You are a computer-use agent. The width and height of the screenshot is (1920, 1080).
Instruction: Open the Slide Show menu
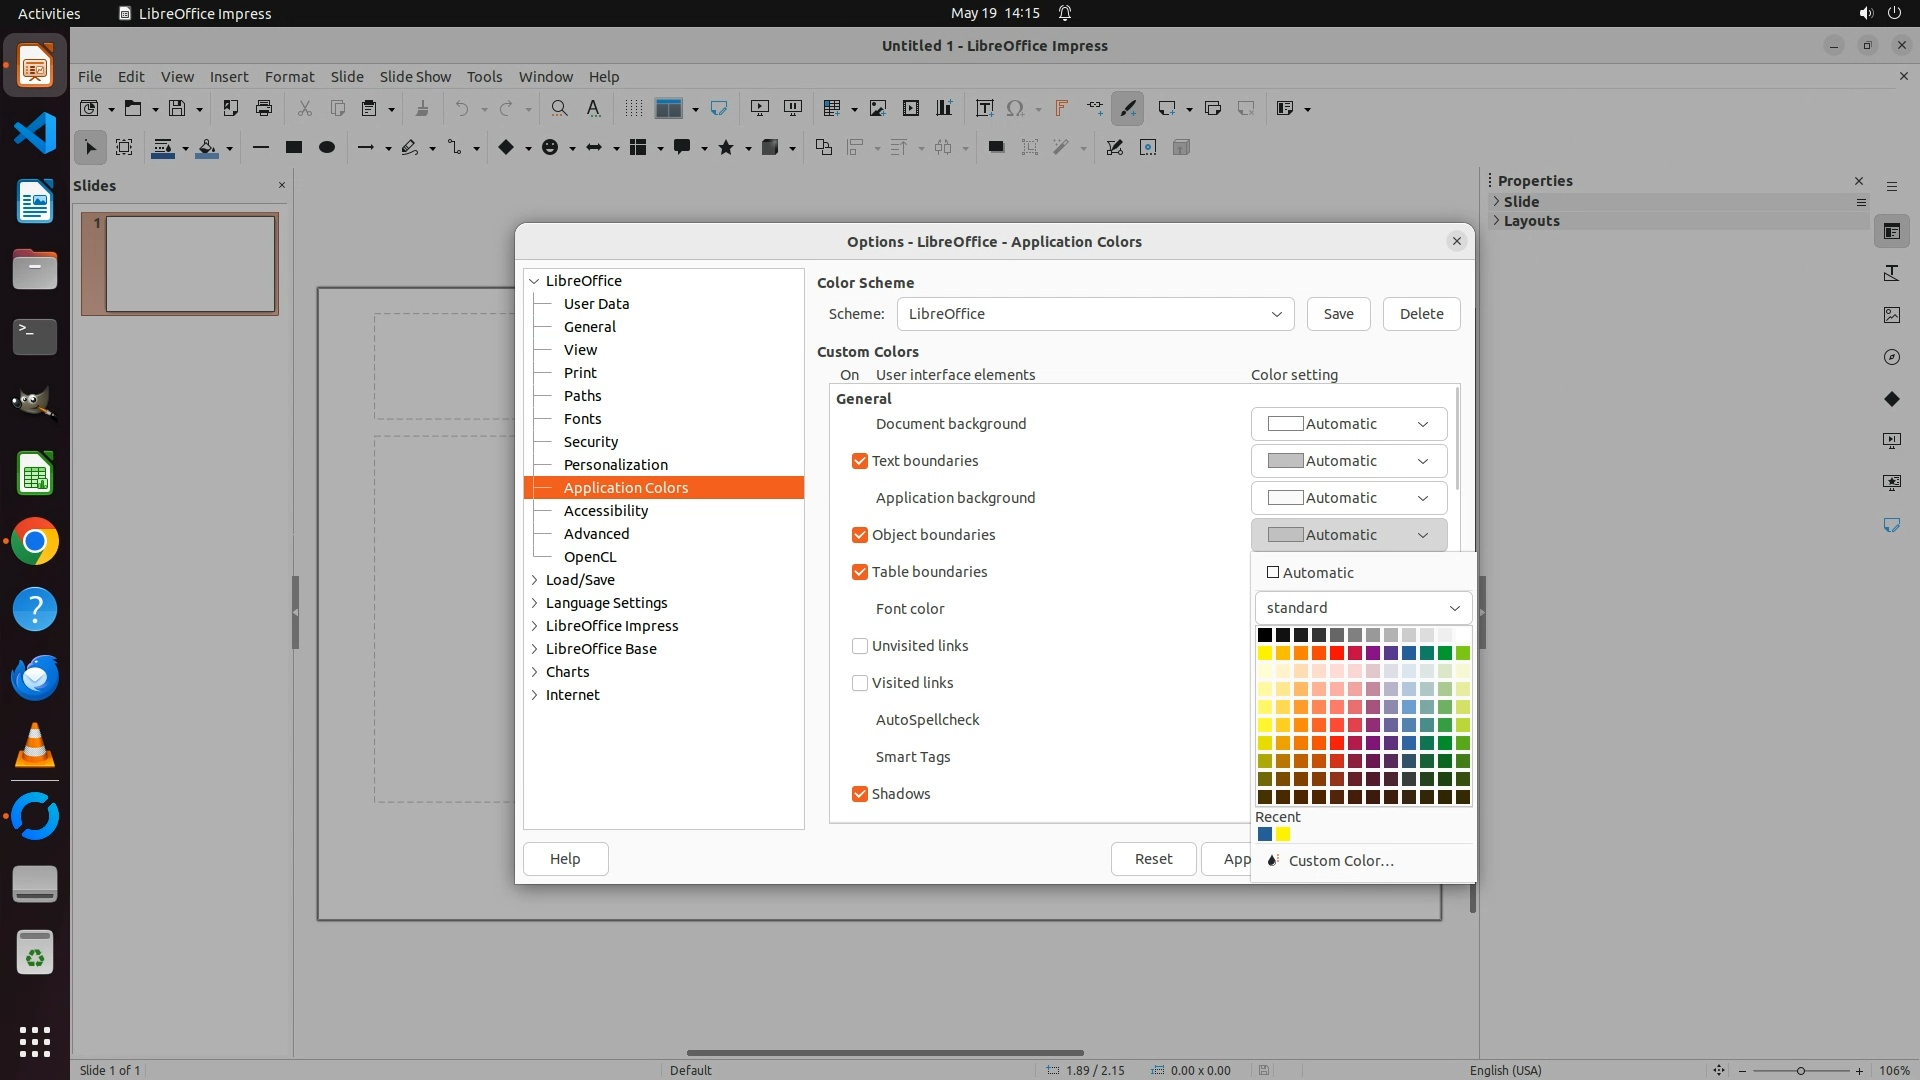(x=414, y=76)
